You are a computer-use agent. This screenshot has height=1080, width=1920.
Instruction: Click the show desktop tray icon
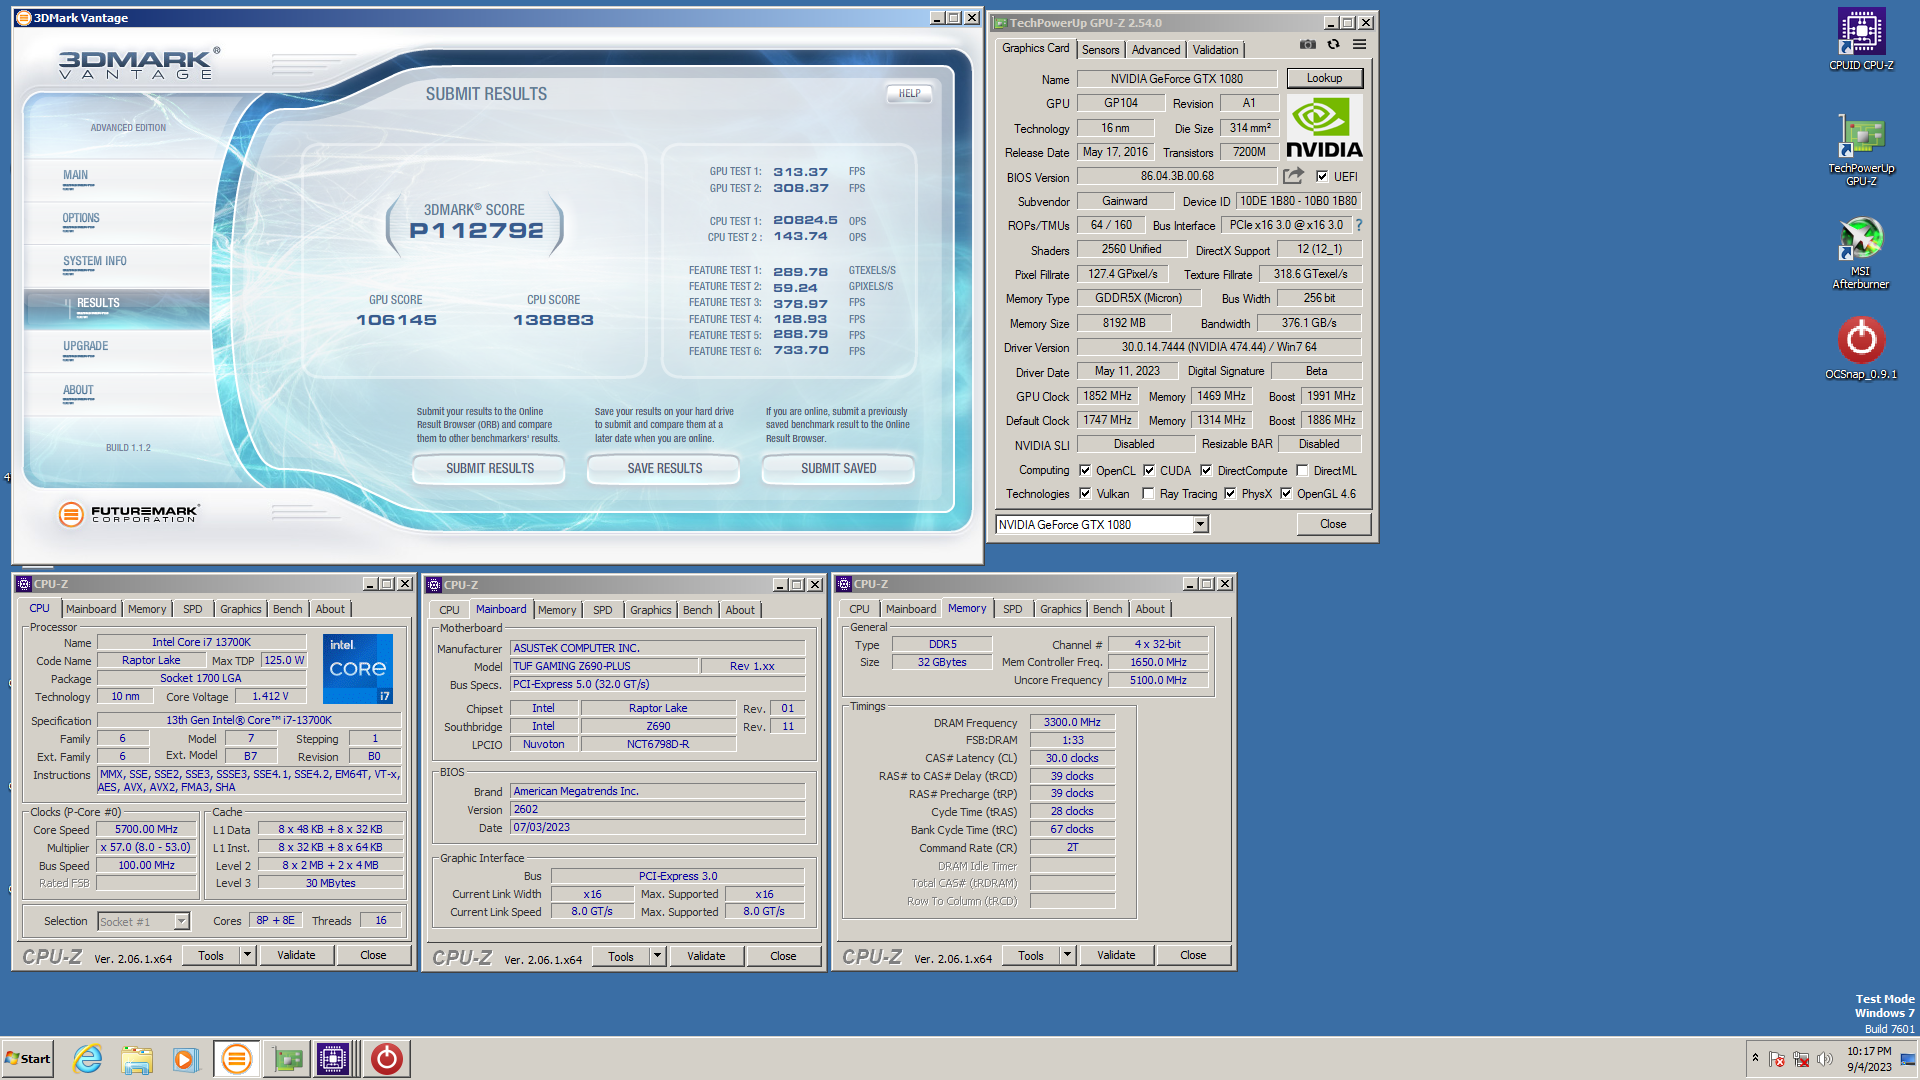[1908, 1059]
